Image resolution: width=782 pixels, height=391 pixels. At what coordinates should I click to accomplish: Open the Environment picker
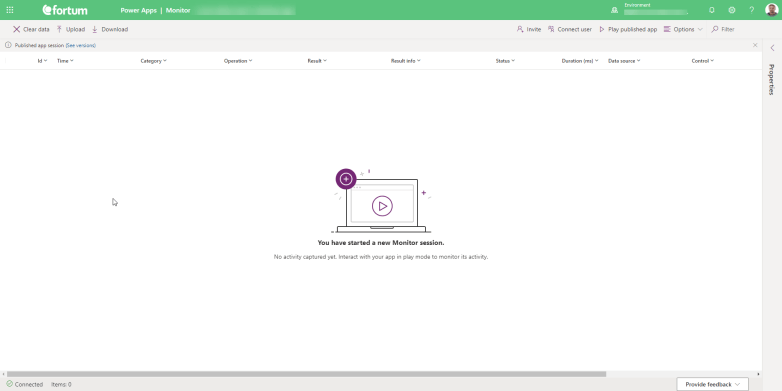[x=649, y=9]
